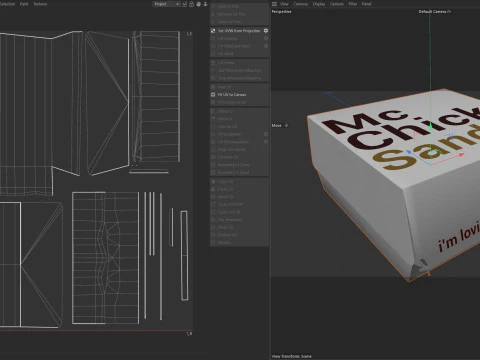Click the down-arrow icon right of the lock
The image size is (480, 360).
coord(205,4)
